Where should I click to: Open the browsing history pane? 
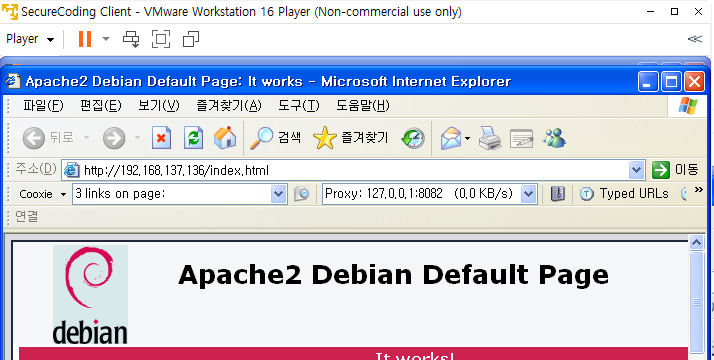point(413,138)
